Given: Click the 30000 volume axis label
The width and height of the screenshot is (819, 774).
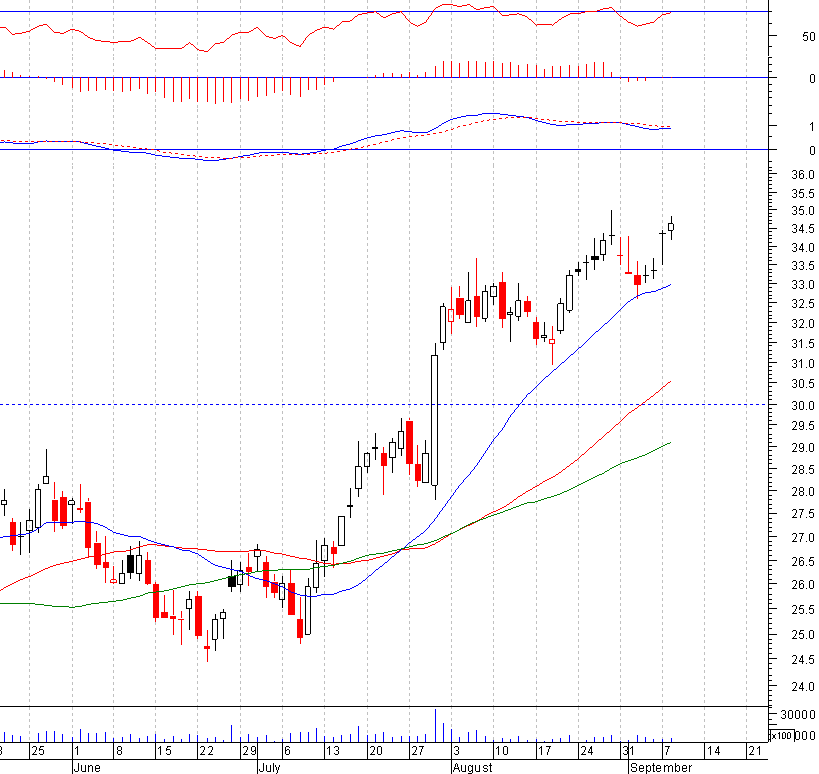Looking at the screenshot, I should pyautogui.click(x=798, y=714).
